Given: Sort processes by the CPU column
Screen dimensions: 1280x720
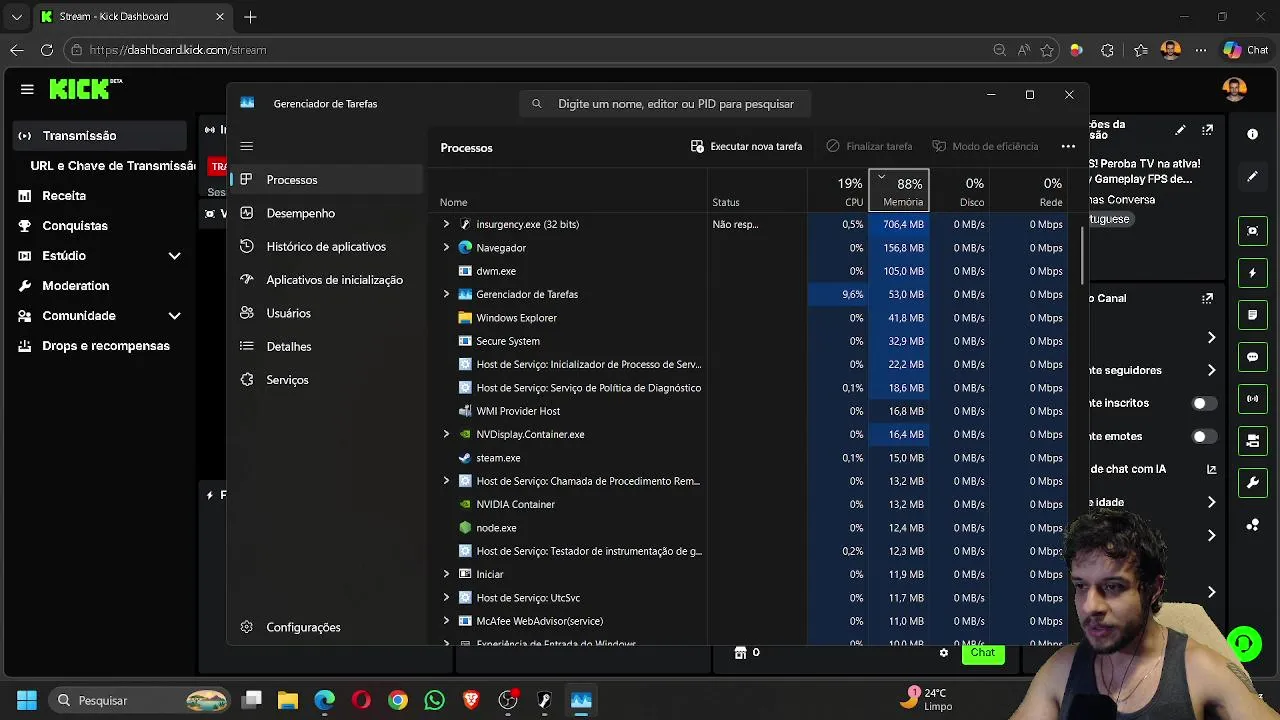Looking at the screenshot, I should [x=838, y=191].
